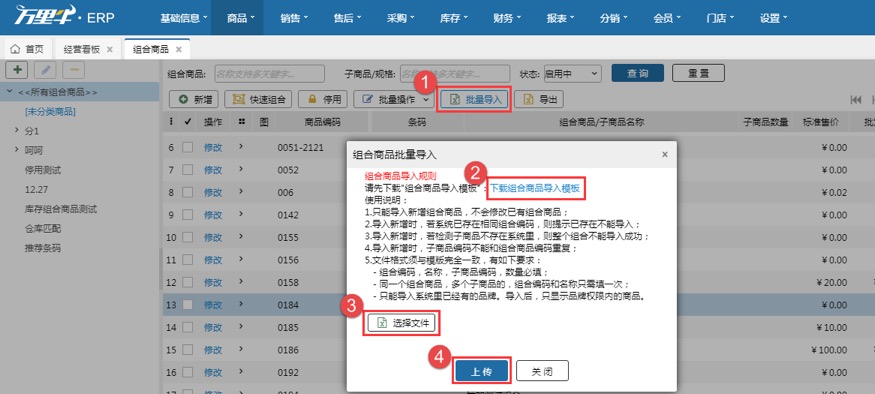
Task: Select the [未分类商品] category
Action: pyautogui.click(x=50, y=112)
